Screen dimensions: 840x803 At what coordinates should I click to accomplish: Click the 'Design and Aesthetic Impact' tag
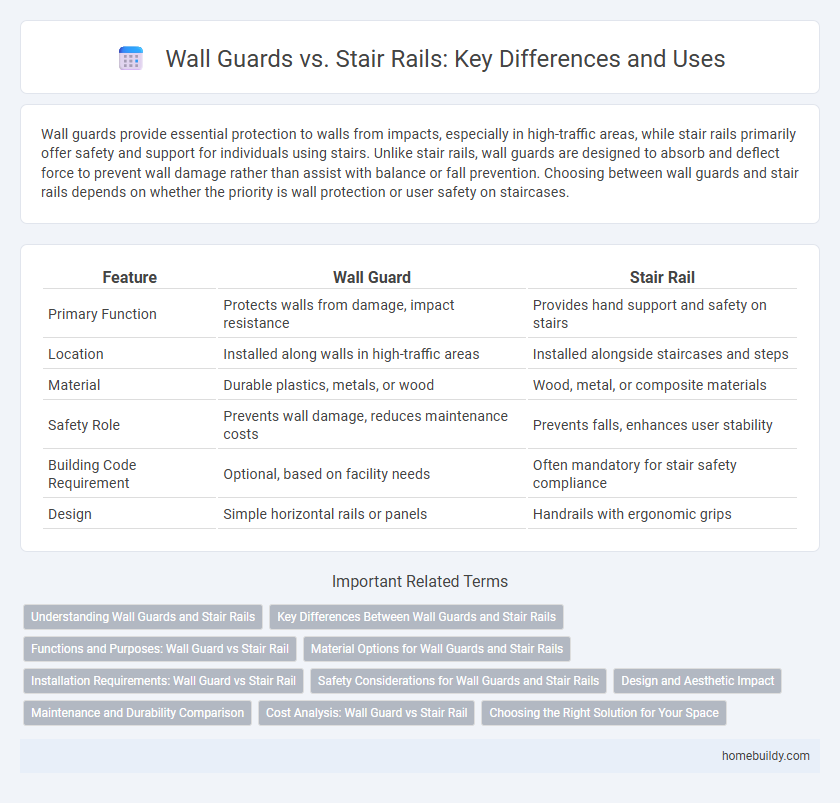(x=697, y=681)
